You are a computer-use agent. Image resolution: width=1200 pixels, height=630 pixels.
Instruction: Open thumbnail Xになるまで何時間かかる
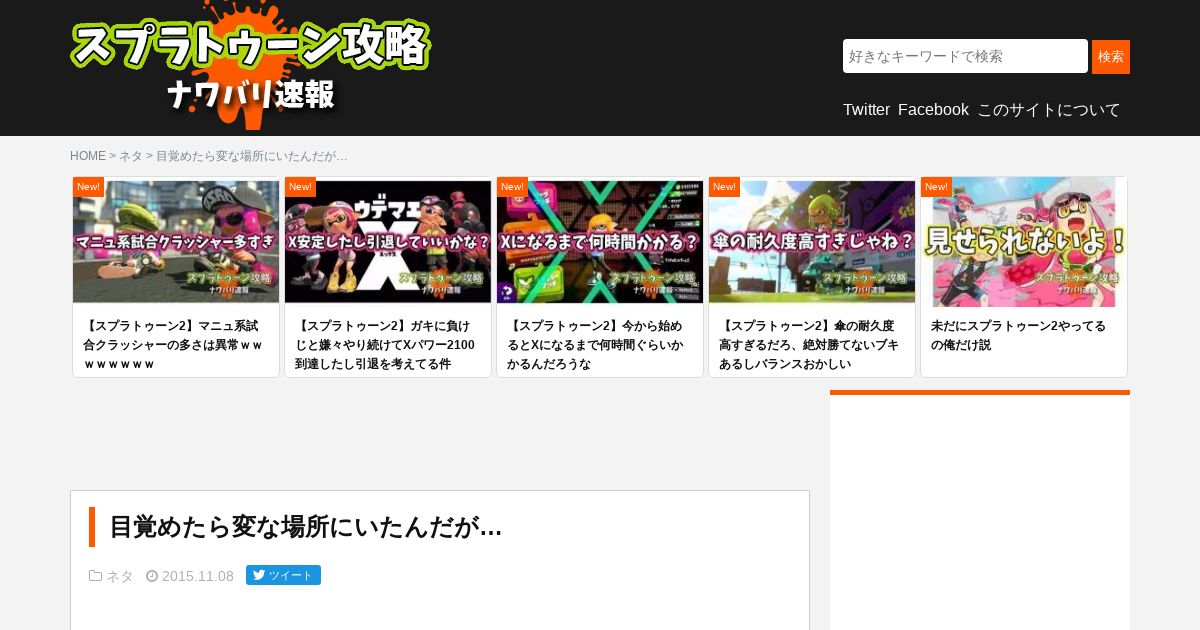click(600, 241)
